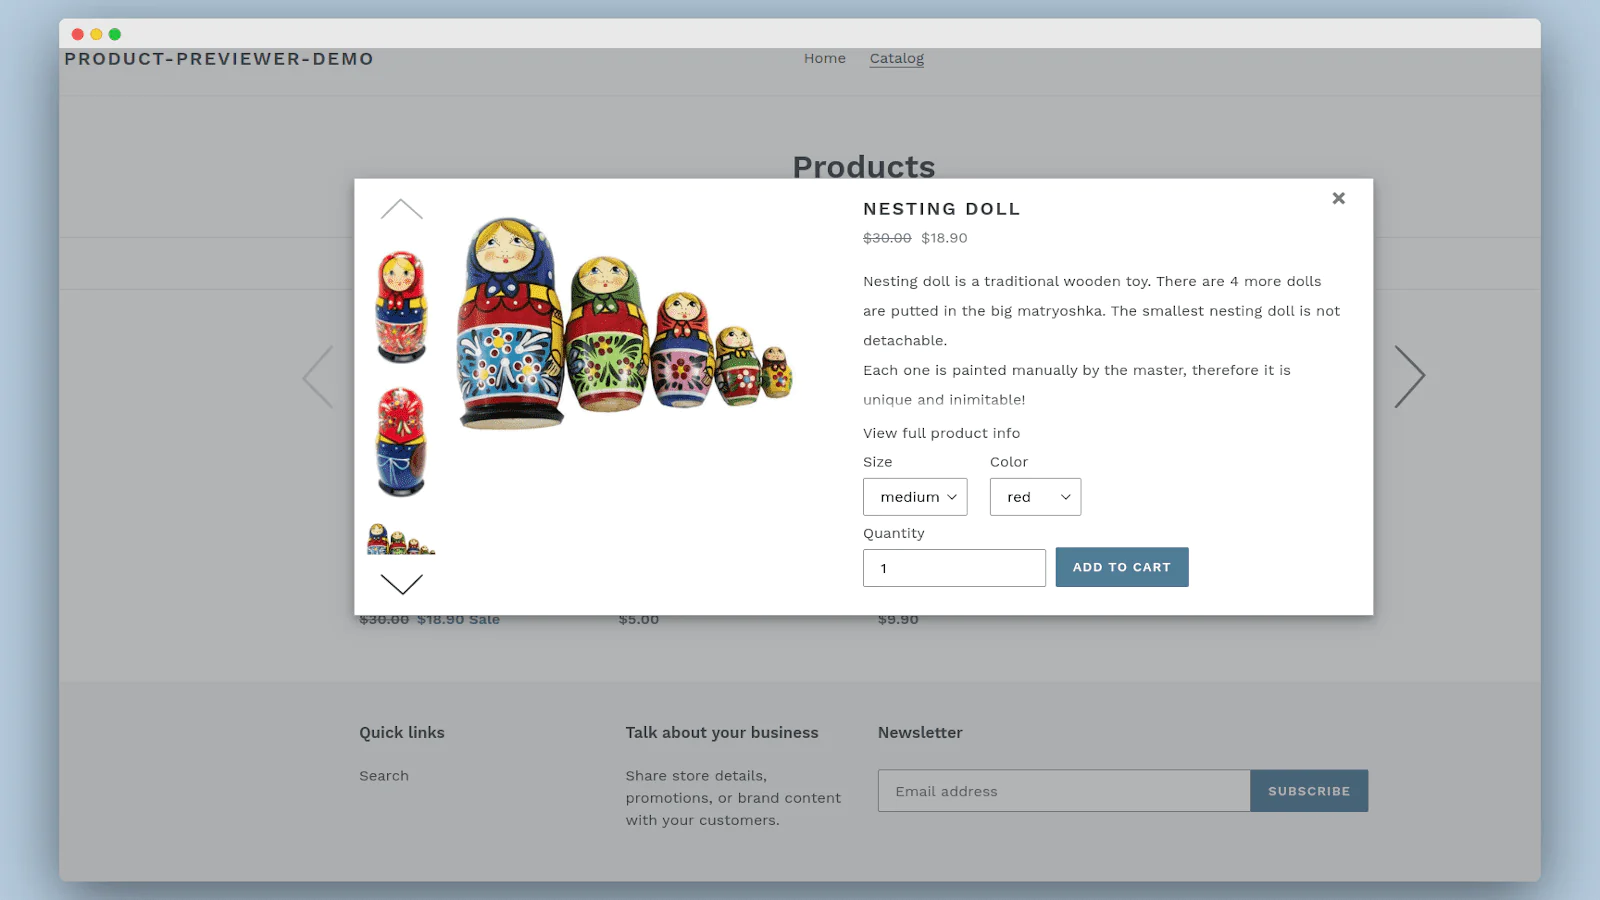Open the Color dropdown showing red
This screenshot has height=900, width=1600.
pos(1035,497)
